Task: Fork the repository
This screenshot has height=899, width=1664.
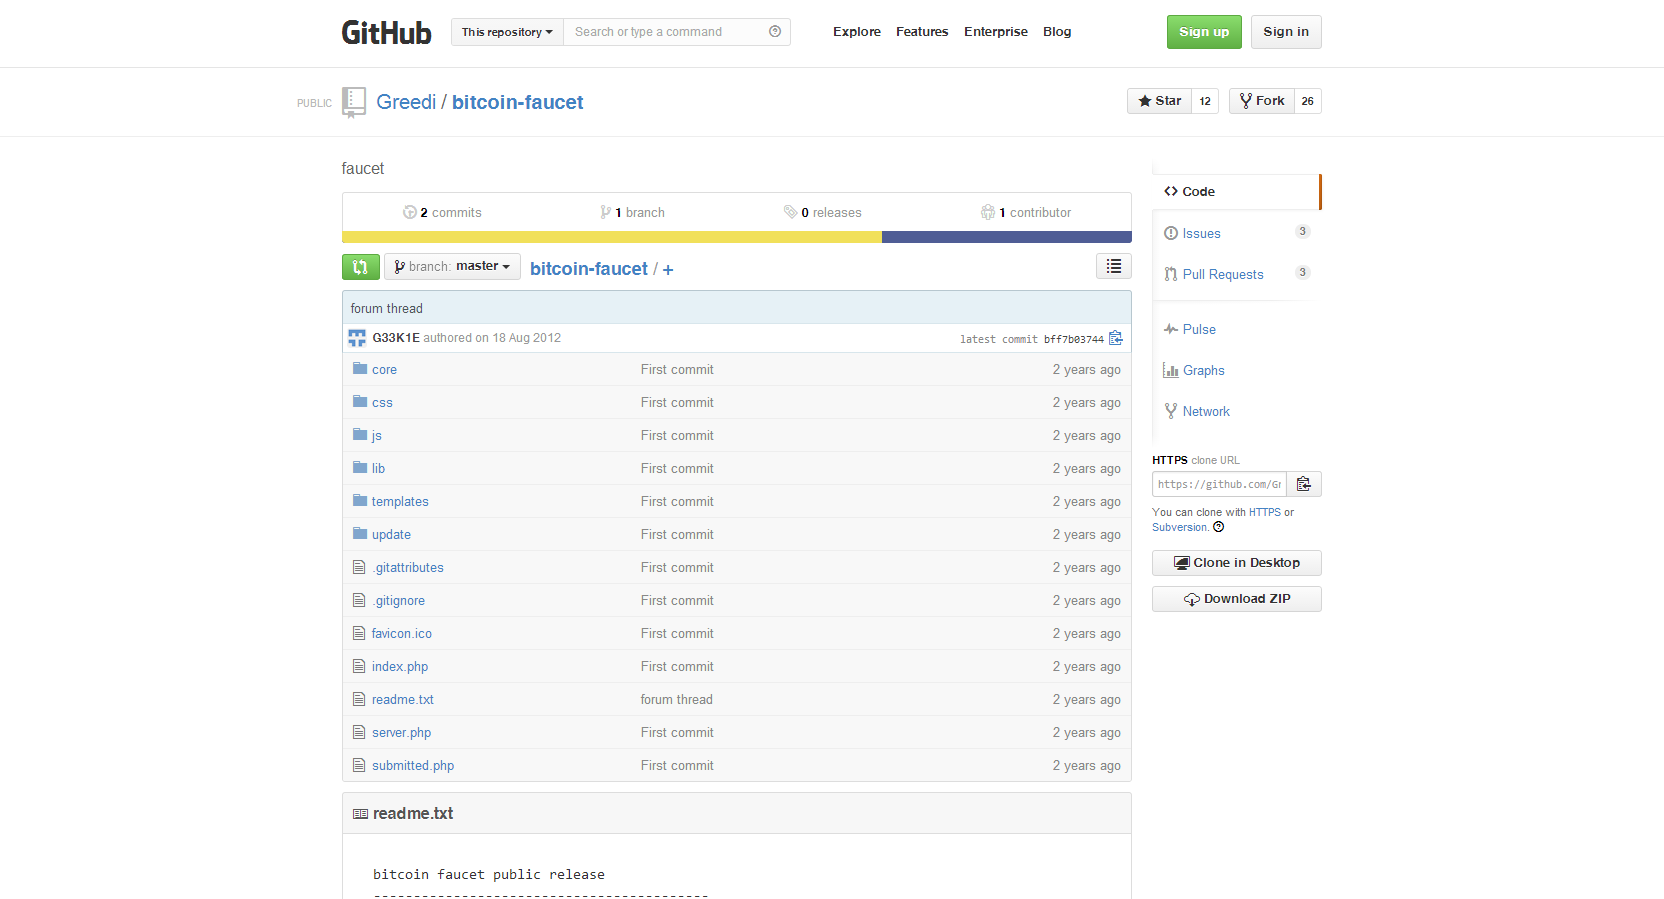Action: click(x=1262, y=101)
